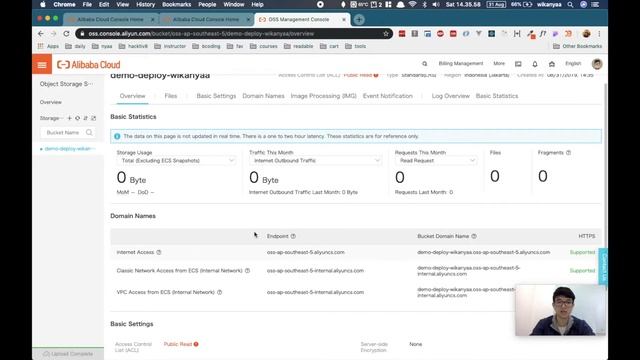Image resolution: width=640 pixels, height=360 pixels.
Task: Open the console search magnifier icon
Action: pos(424,64)
